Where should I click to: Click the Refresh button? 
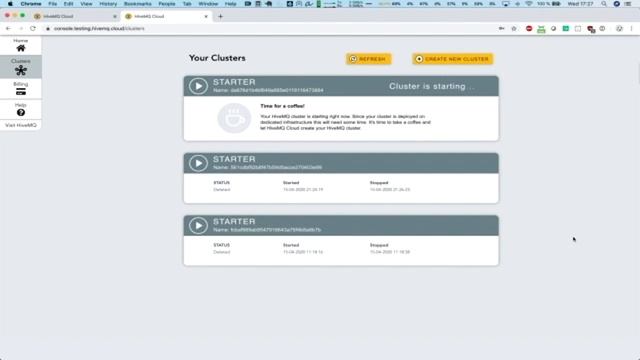369,59
